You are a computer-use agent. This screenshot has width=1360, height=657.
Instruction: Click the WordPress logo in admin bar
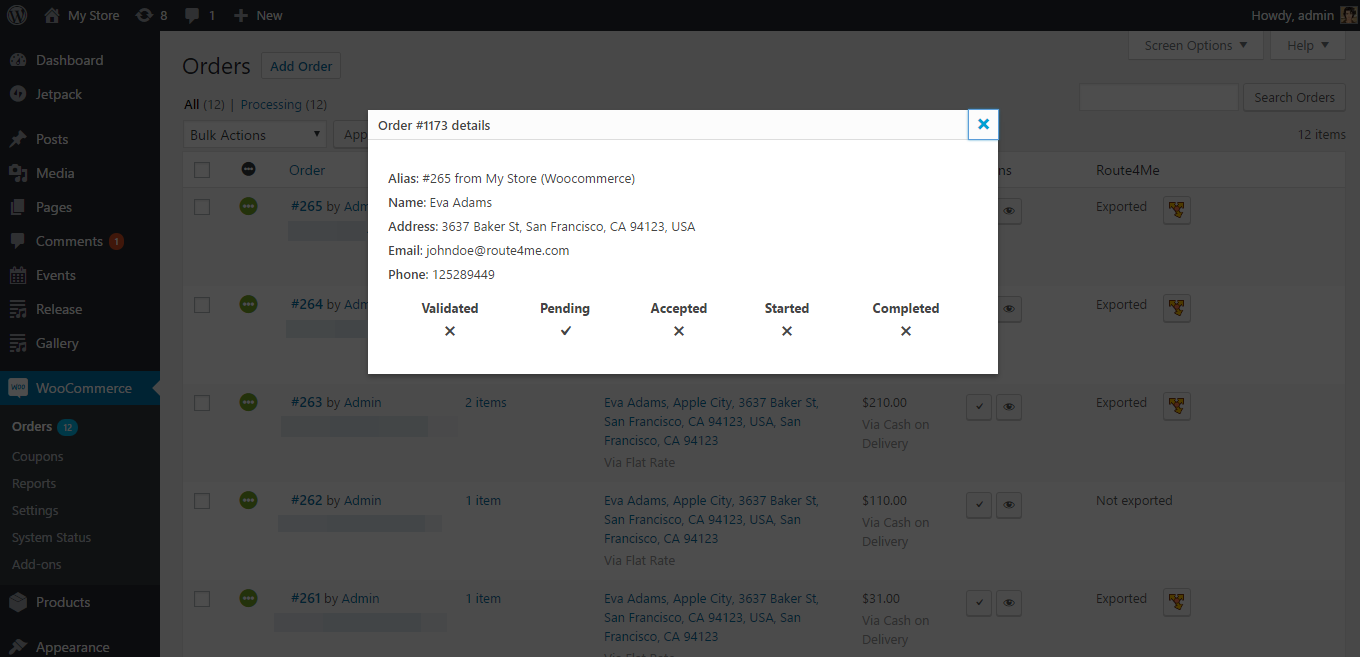(20, 15)
